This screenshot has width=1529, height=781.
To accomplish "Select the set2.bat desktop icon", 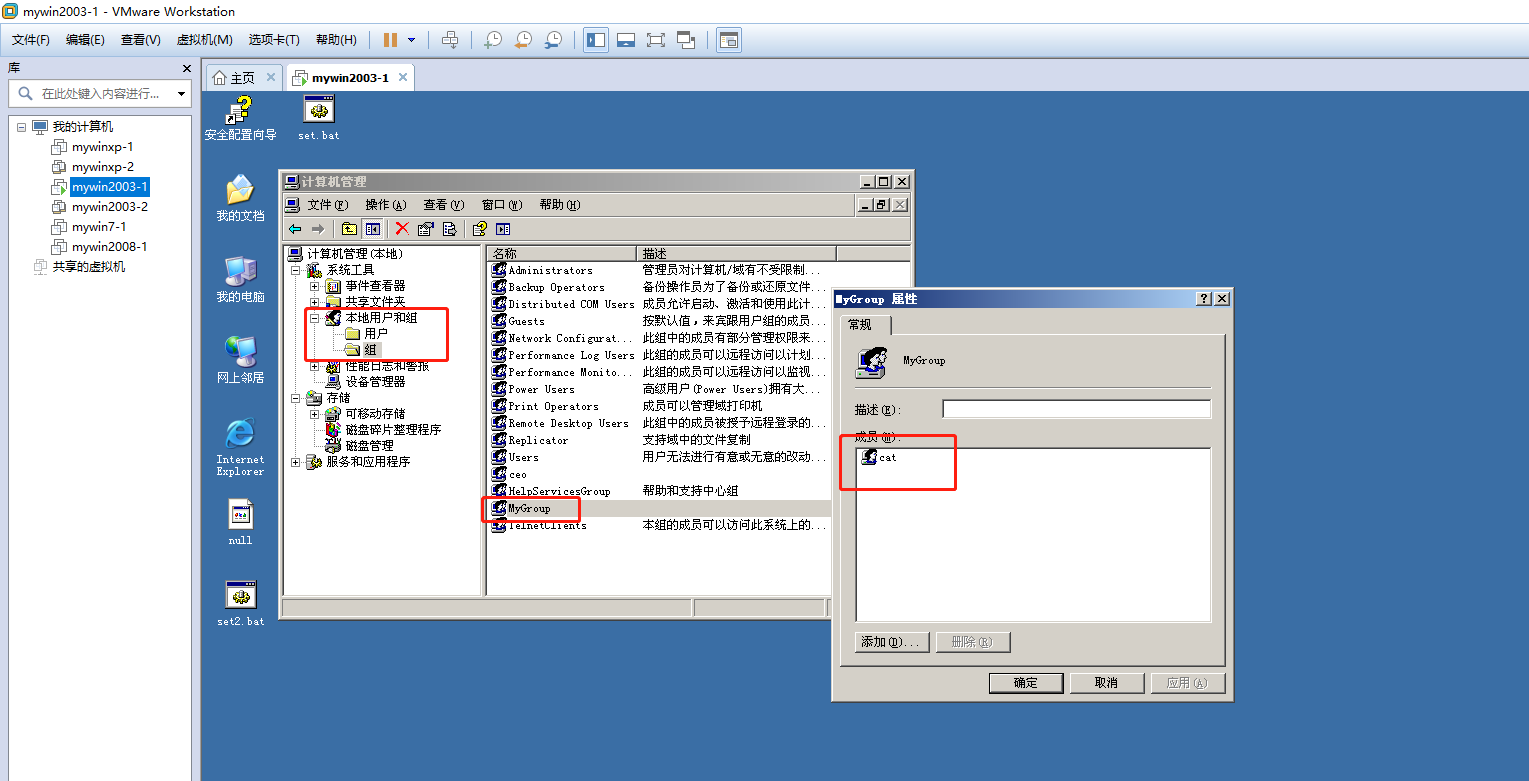I will (x=240, y=603).
